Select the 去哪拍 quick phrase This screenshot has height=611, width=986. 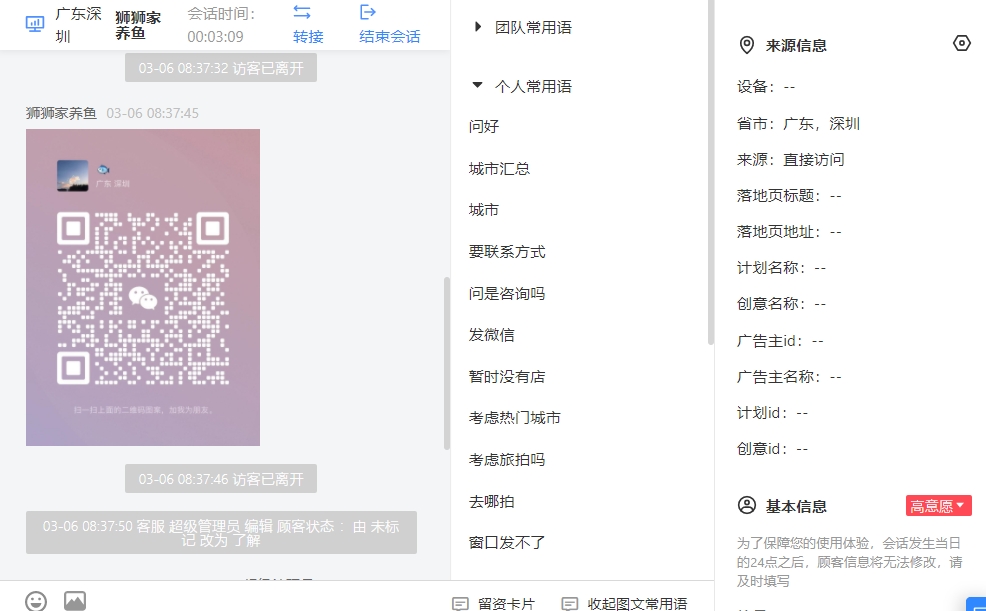(491, 502)
